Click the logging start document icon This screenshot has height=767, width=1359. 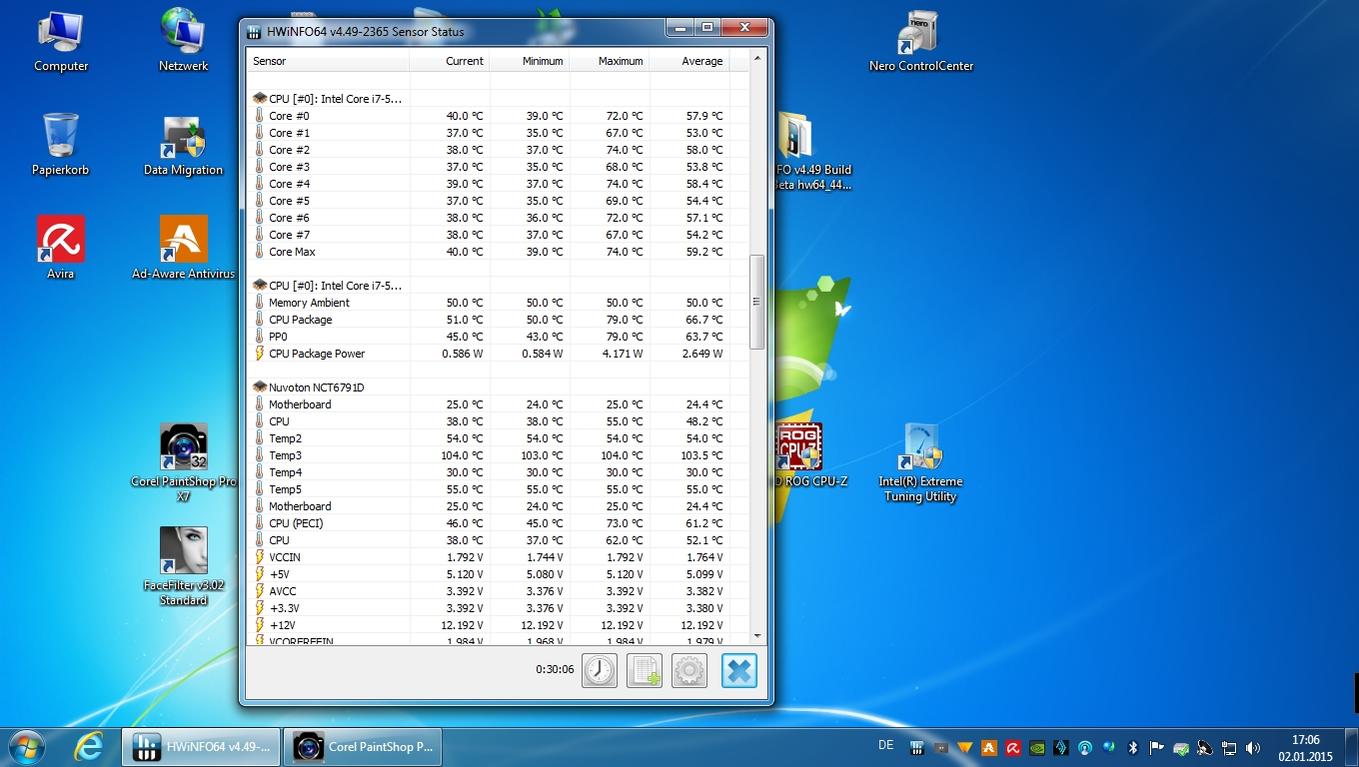[644, 670]
